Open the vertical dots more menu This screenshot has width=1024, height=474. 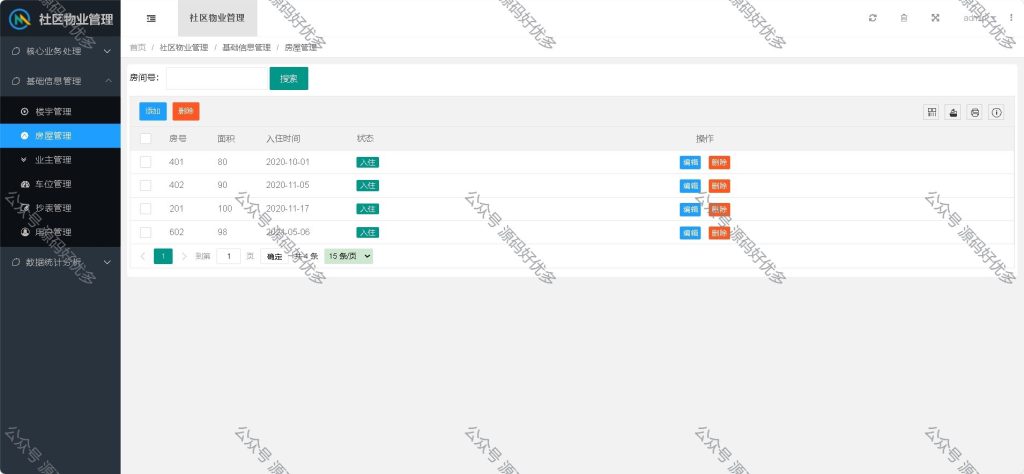pos(1011,18)
